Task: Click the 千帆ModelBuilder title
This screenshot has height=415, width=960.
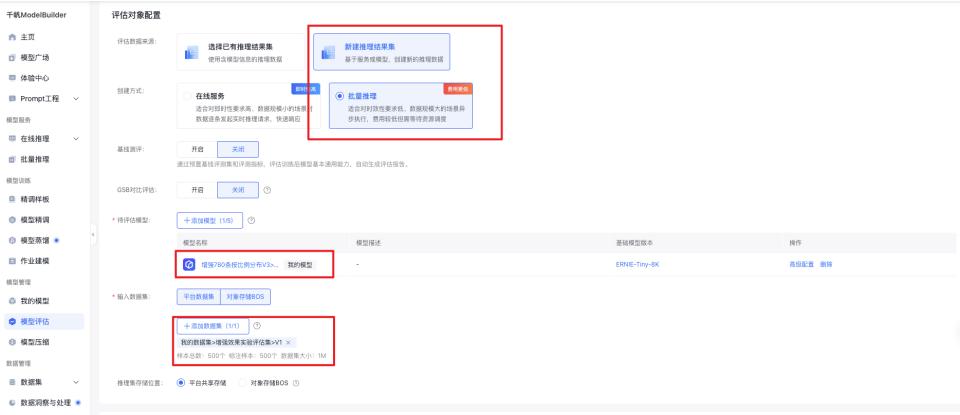Action: (36, 14)
